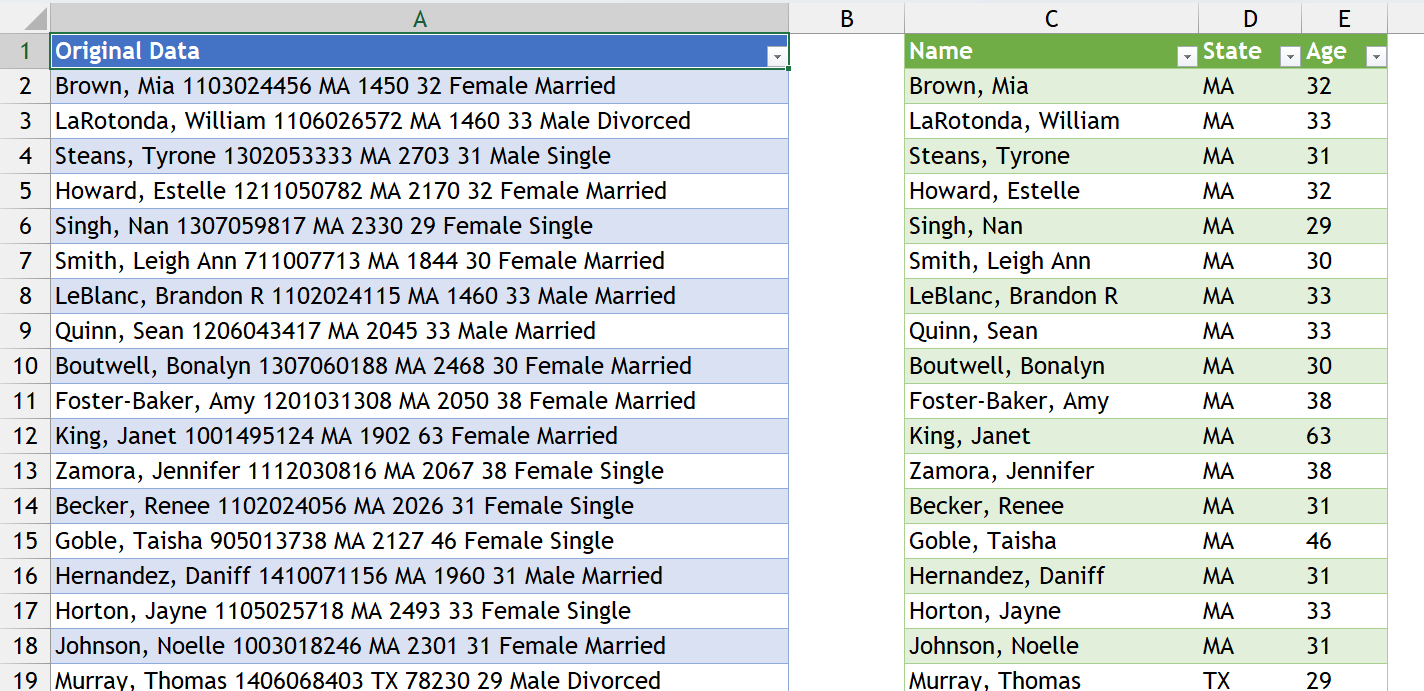Open the State column filter dropdown

click(1289, 58)
